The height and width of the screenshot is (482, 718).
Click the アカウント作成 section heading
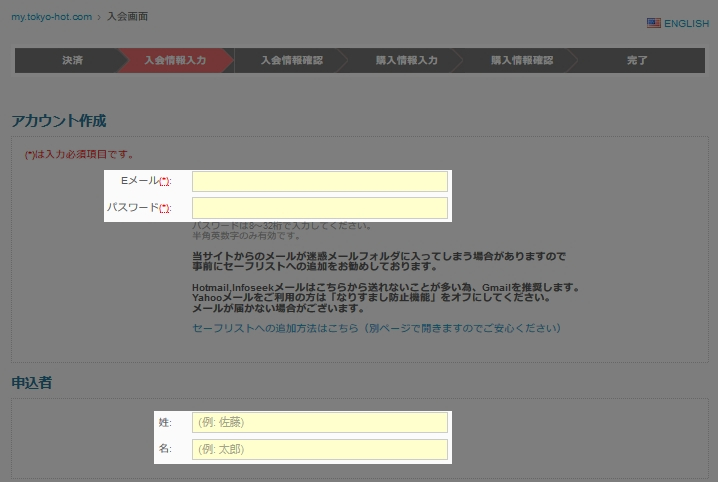58,121
